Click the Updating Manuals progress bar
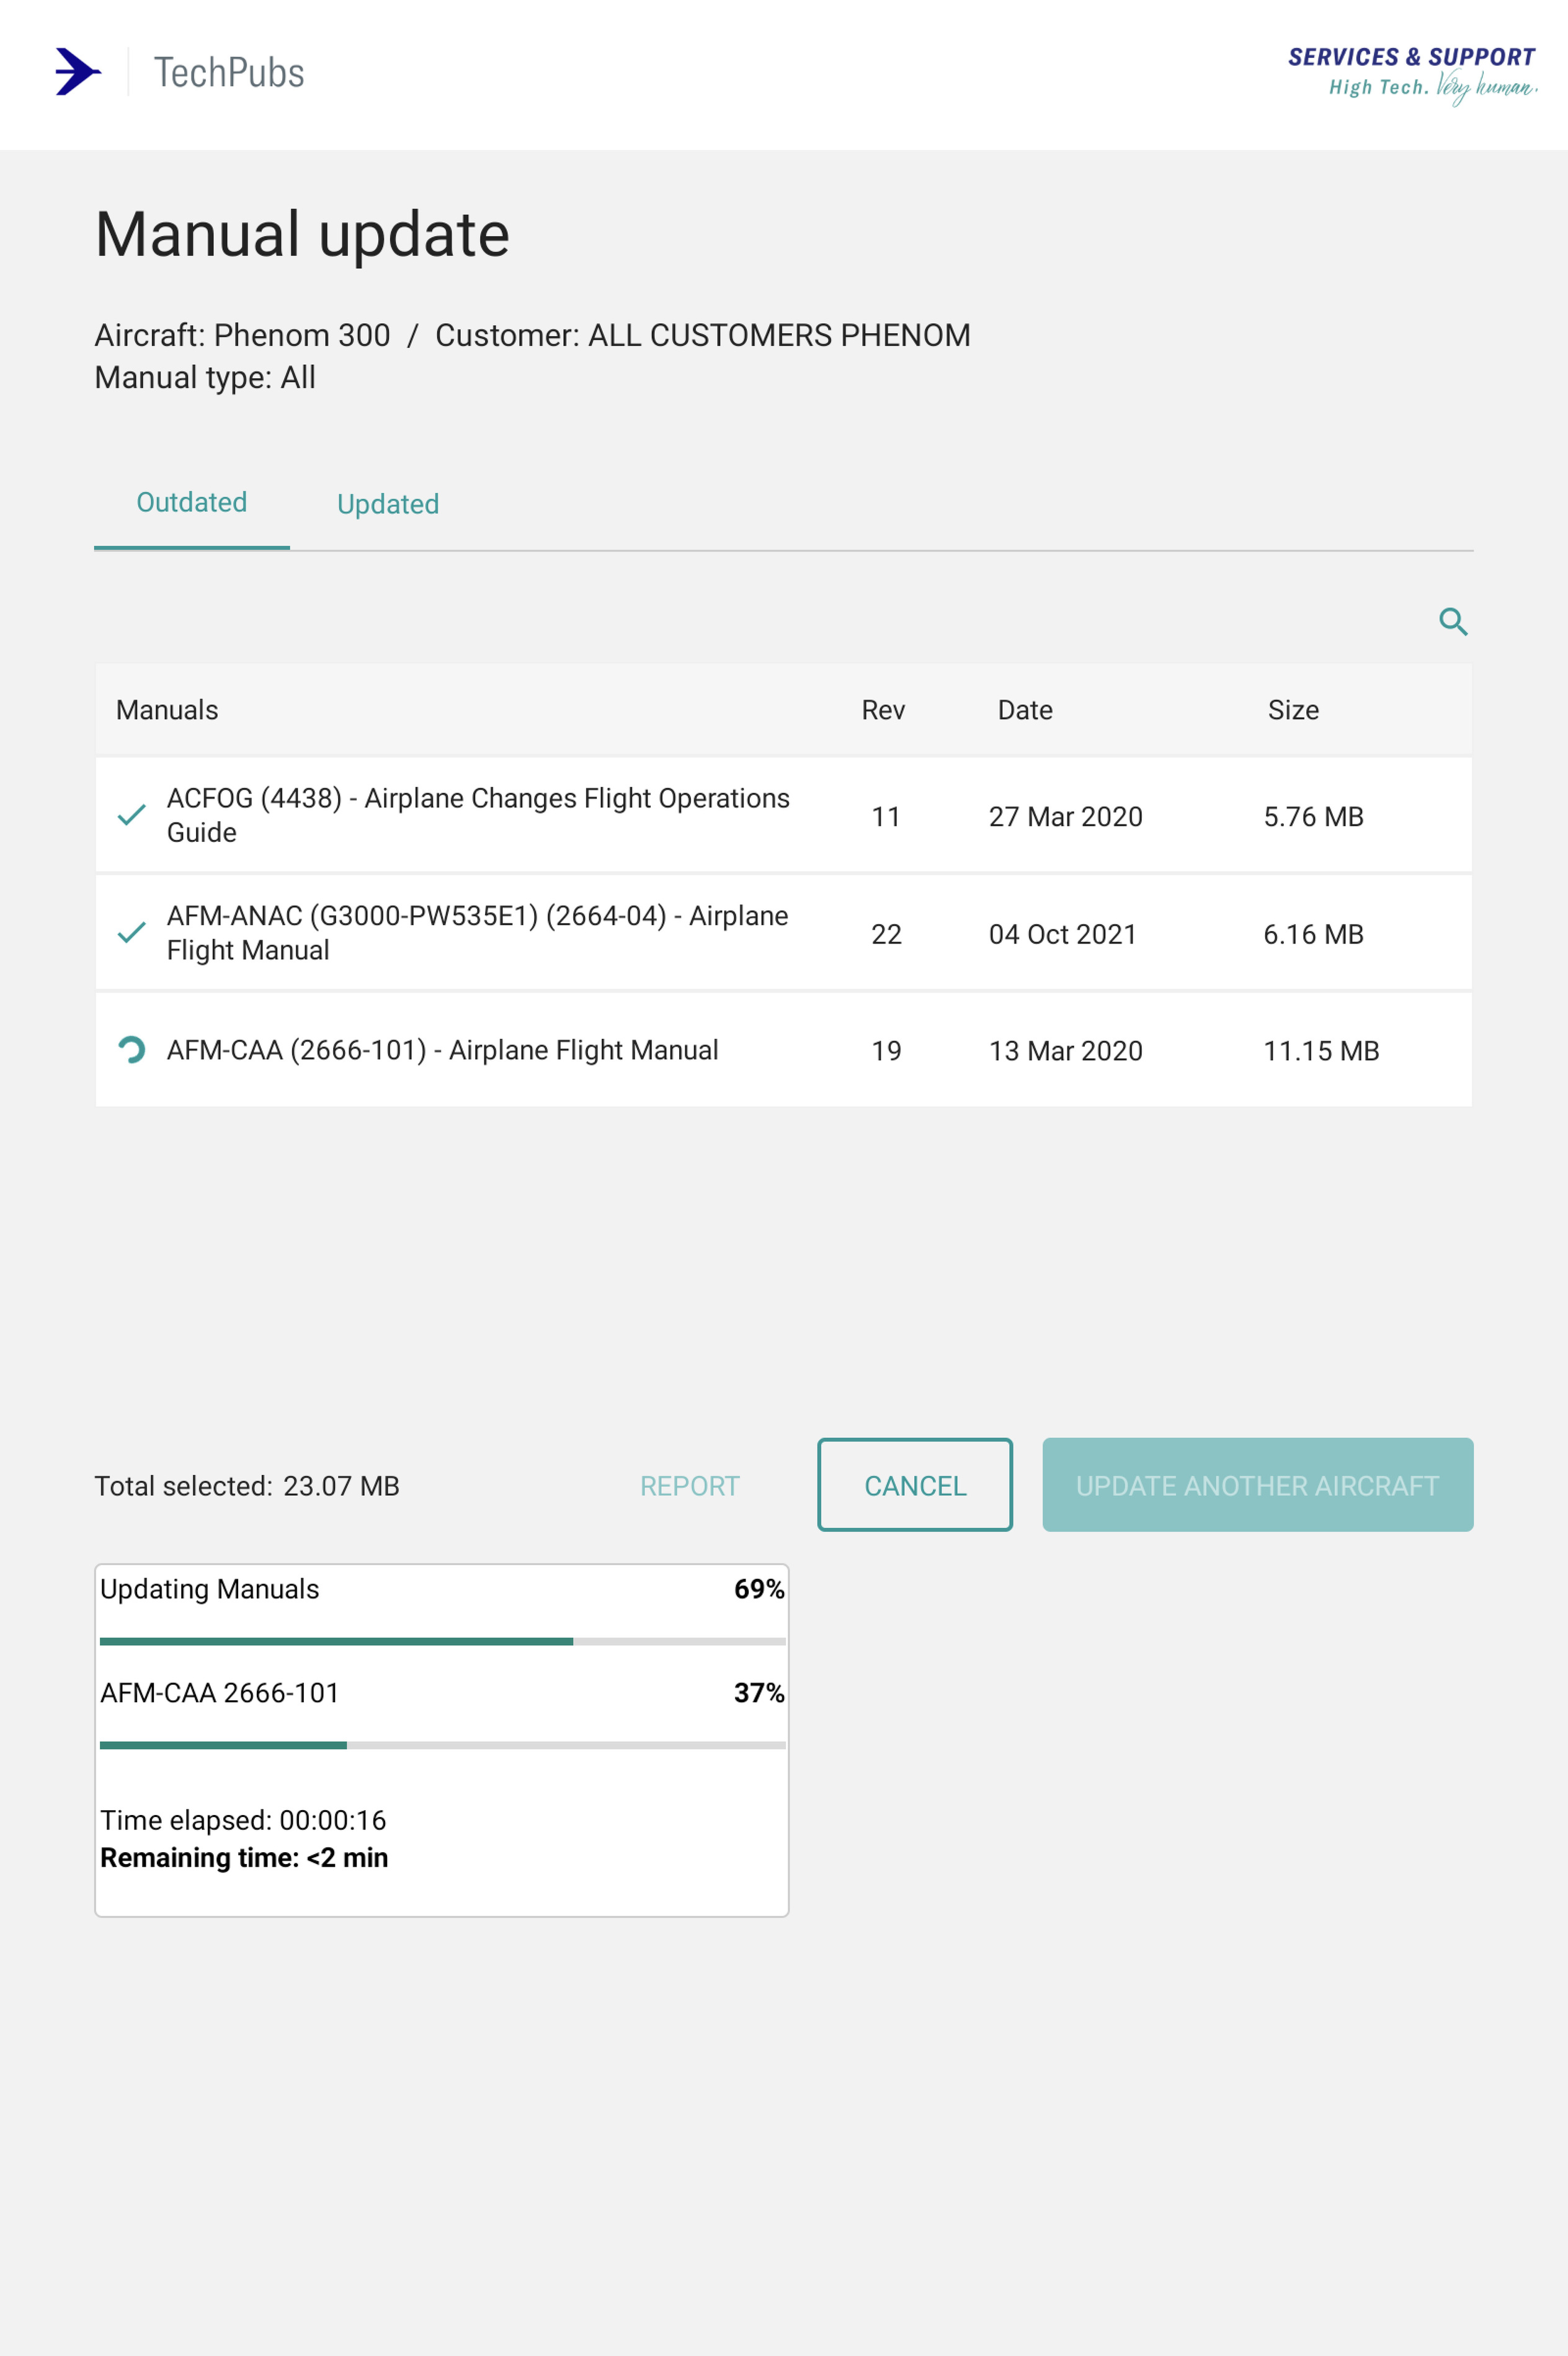 click(x=442, y=1641)
